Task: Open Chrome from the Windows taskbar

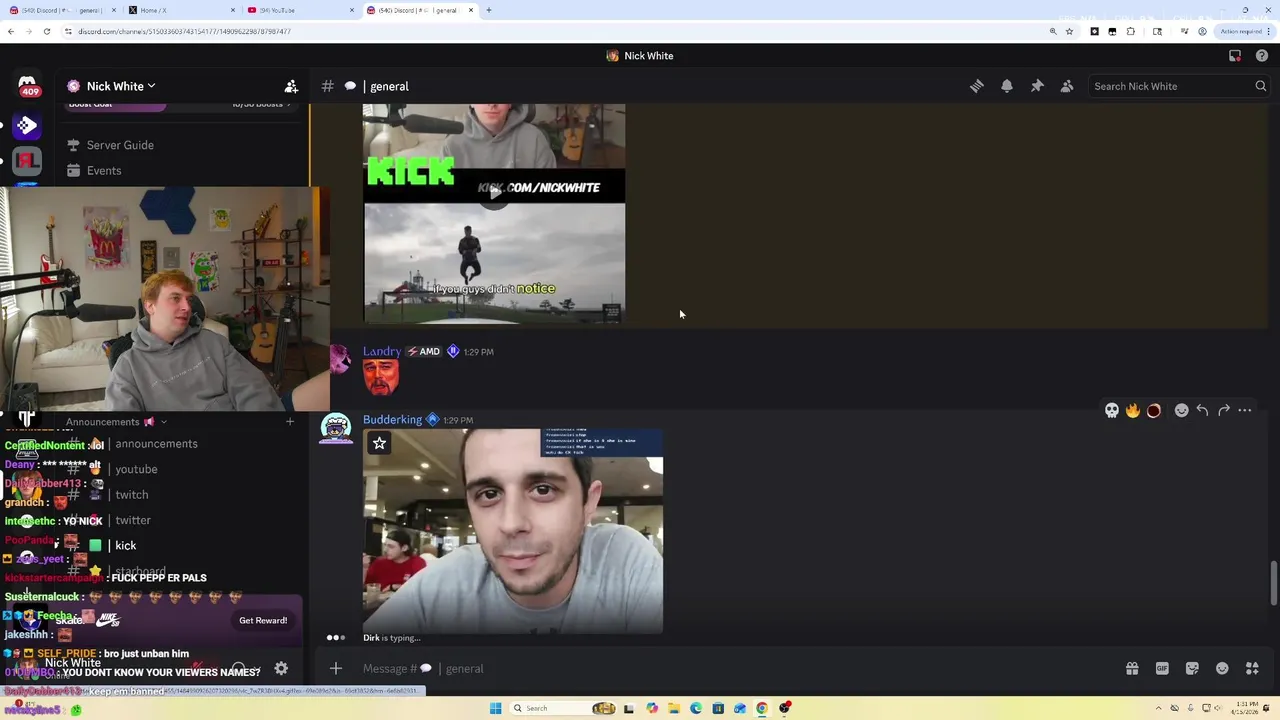Action: 762,708
